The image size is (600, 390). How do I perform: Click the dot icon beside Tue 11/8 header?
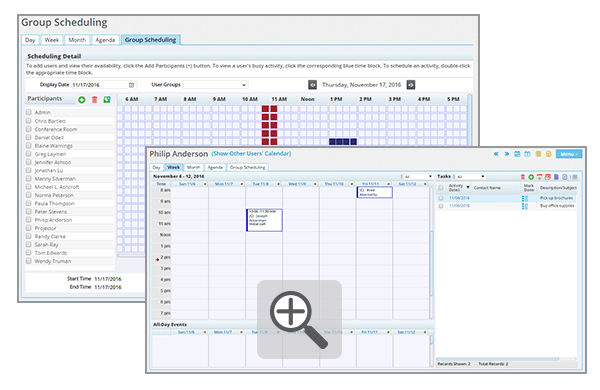279,184
